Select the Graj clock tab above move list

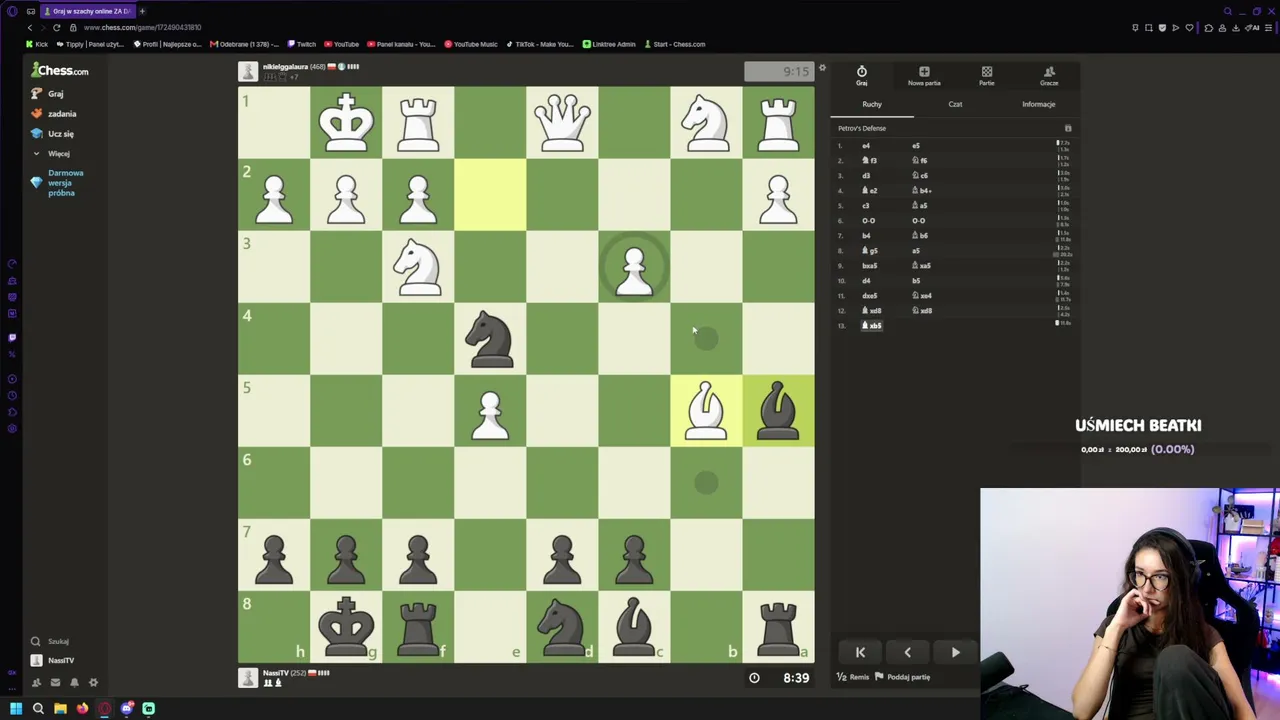click(862, 76)
